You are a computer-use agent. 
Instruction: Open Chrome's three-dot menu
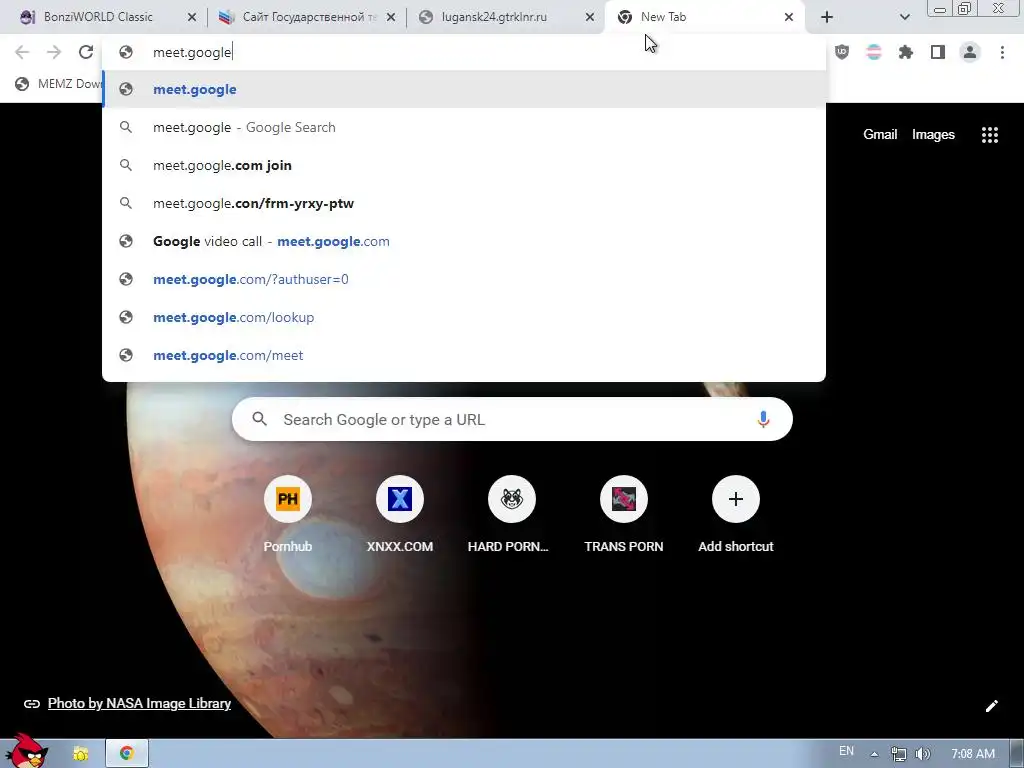(x=1002, y=52)
